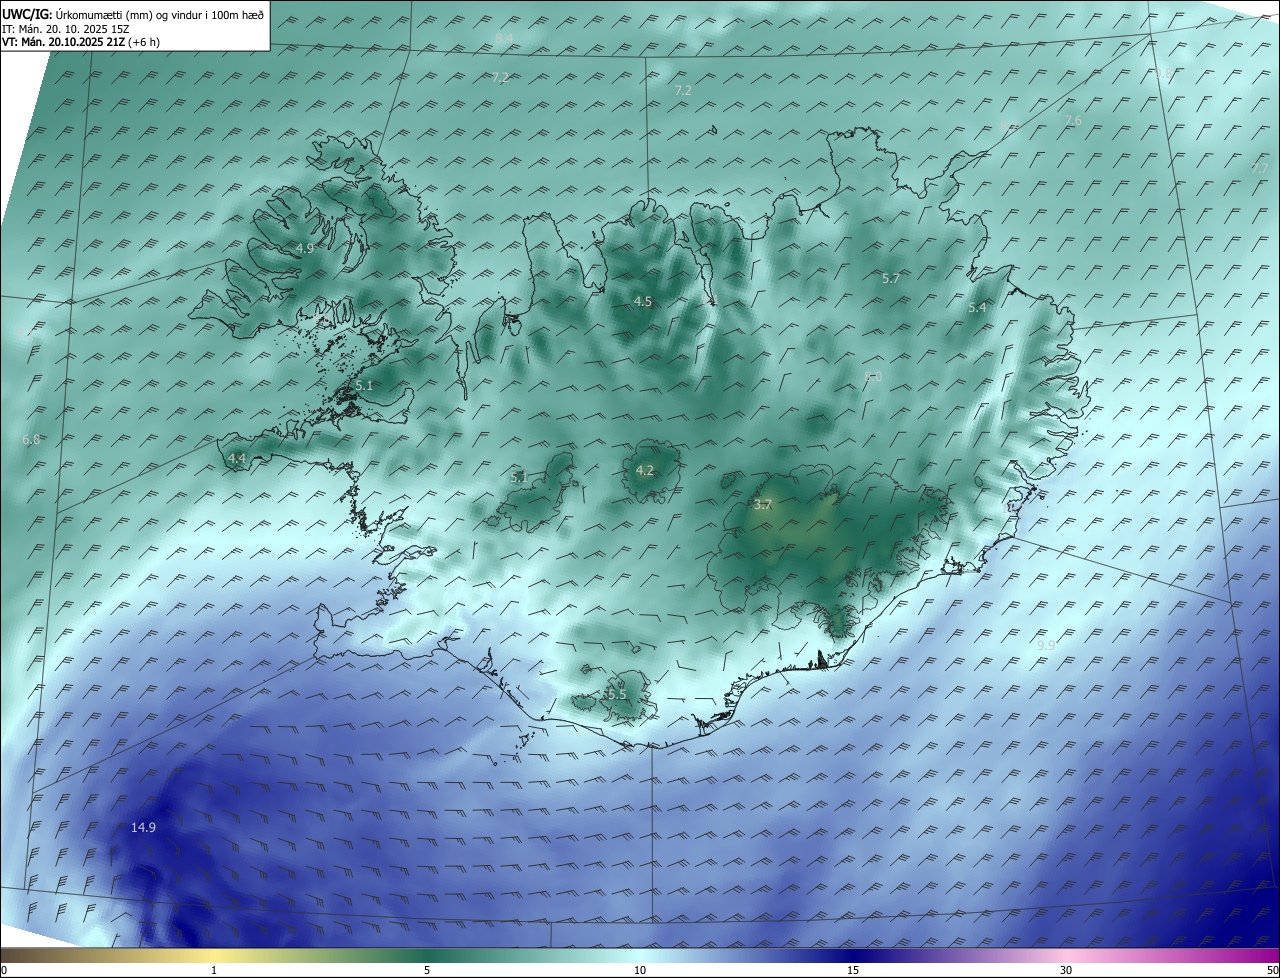Click the UWC/IG Úrkomumætti title line
This screenshot has height=978, width=1280.
133,16
